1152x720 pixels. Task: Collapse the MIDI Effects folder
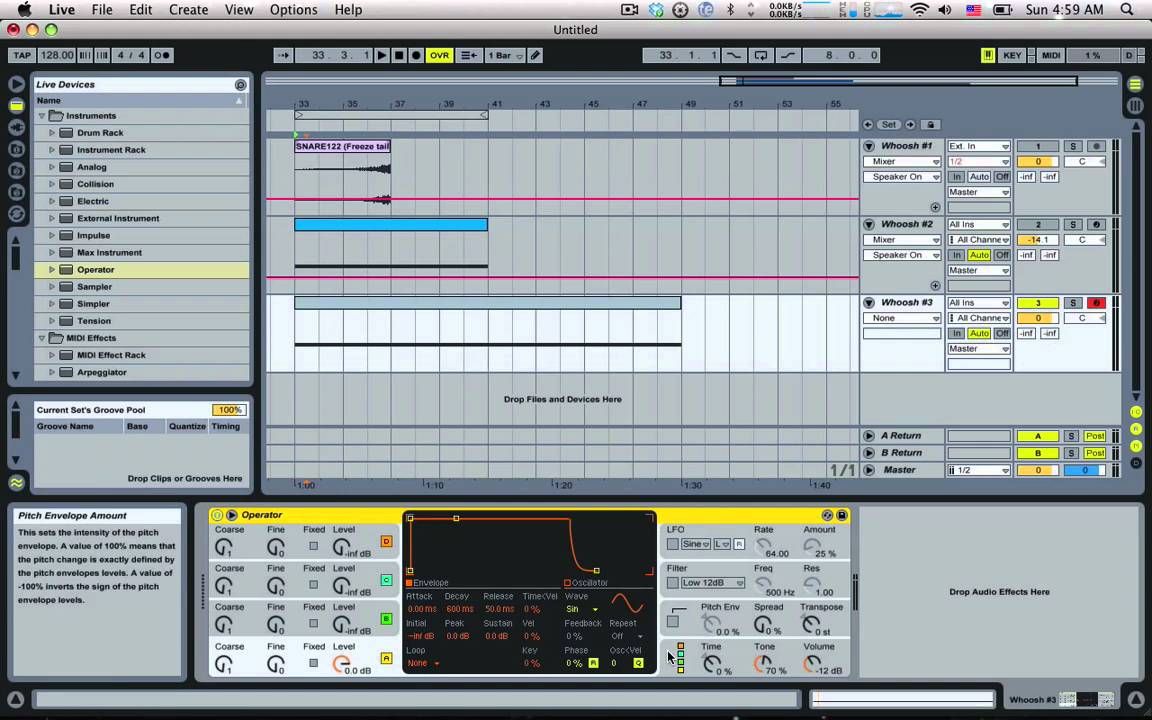point(42,338)
